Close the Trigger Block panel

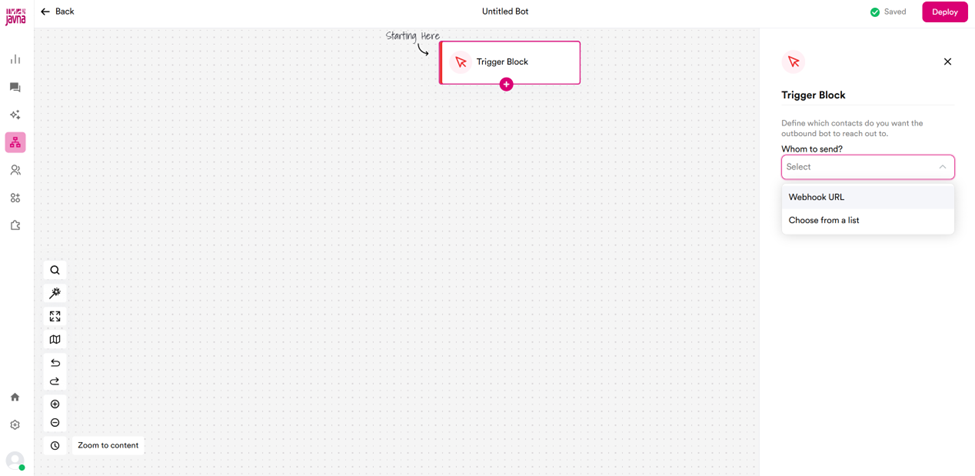coord(948,62)
